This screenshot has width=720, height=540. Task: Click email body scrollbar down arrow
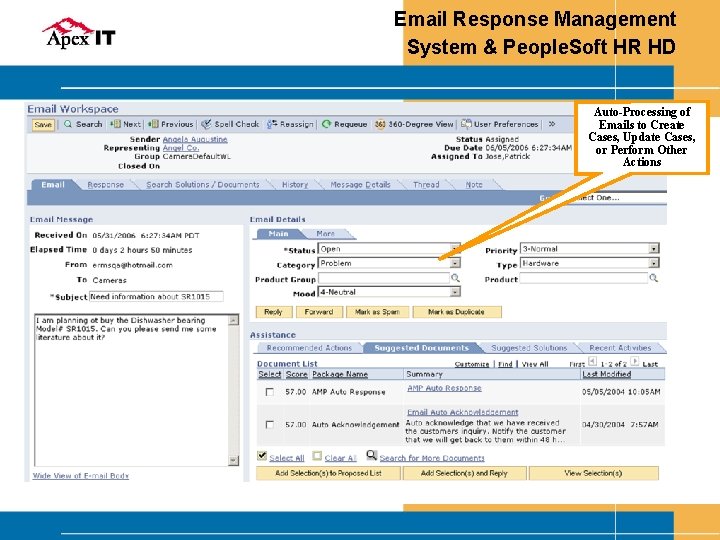233,460
